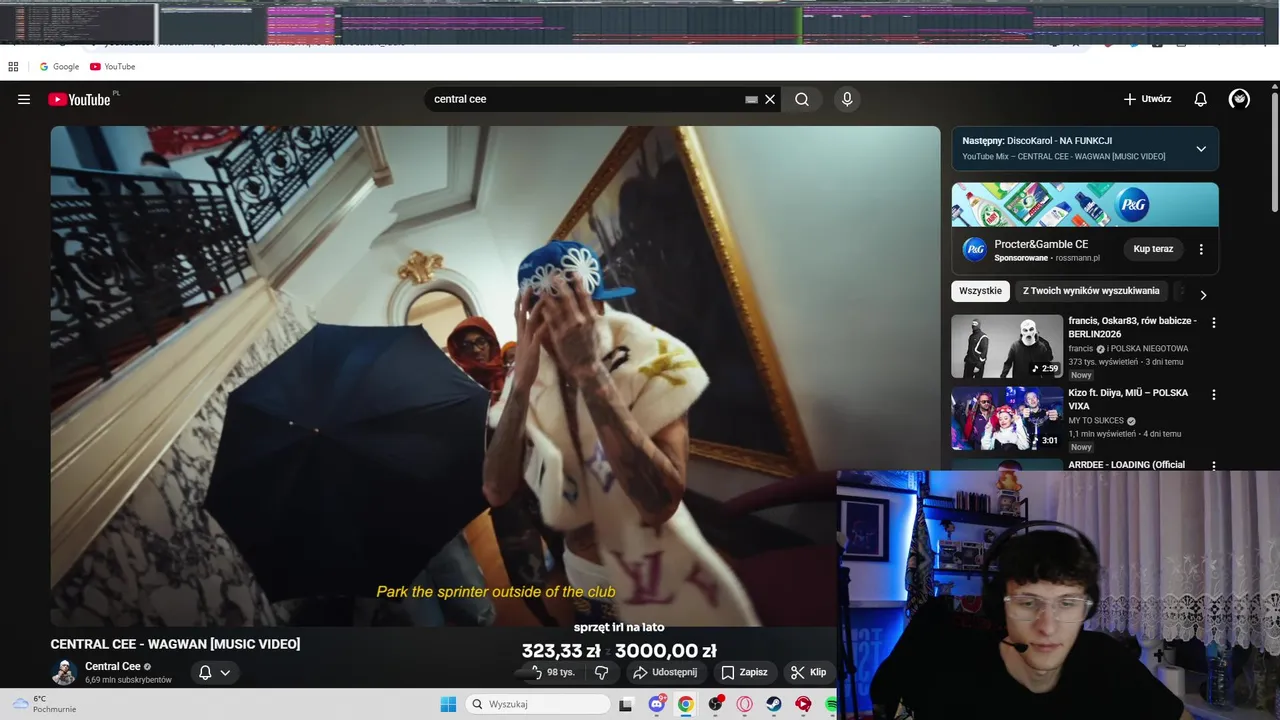The width and height of the screenshot is (1280, 720).
Task: Toggle the subscription notification bell
Action: 205,673
